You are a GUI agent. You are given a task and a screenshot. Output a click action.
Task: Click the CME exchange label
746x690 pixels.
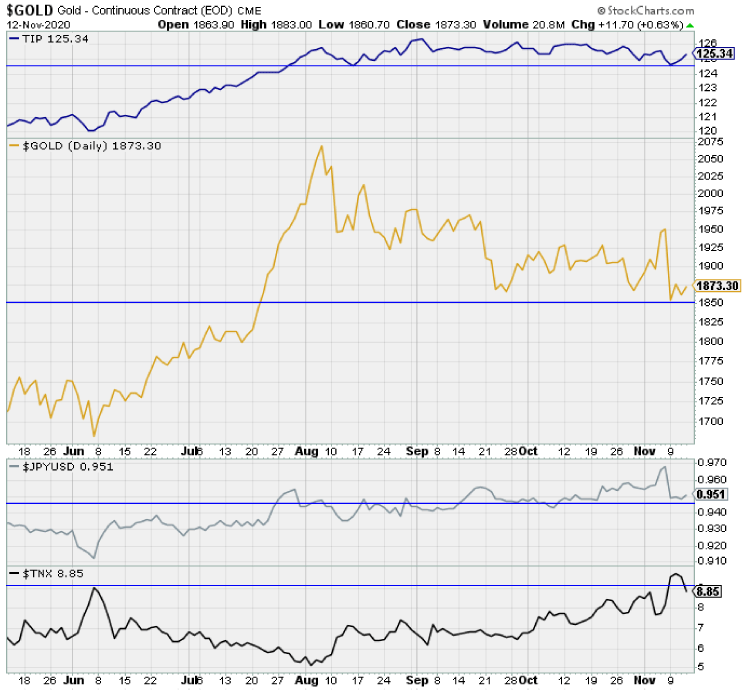tap(249, 11)
